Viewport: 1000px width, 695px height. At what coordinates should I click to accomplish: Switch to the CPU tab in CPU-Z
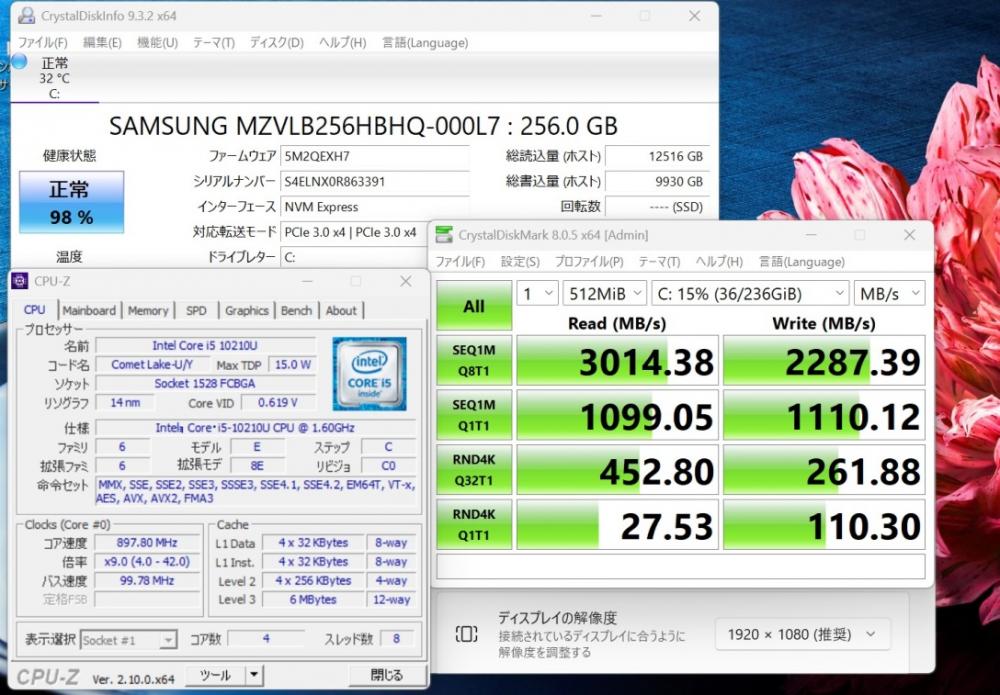click(x=34, y=310)
